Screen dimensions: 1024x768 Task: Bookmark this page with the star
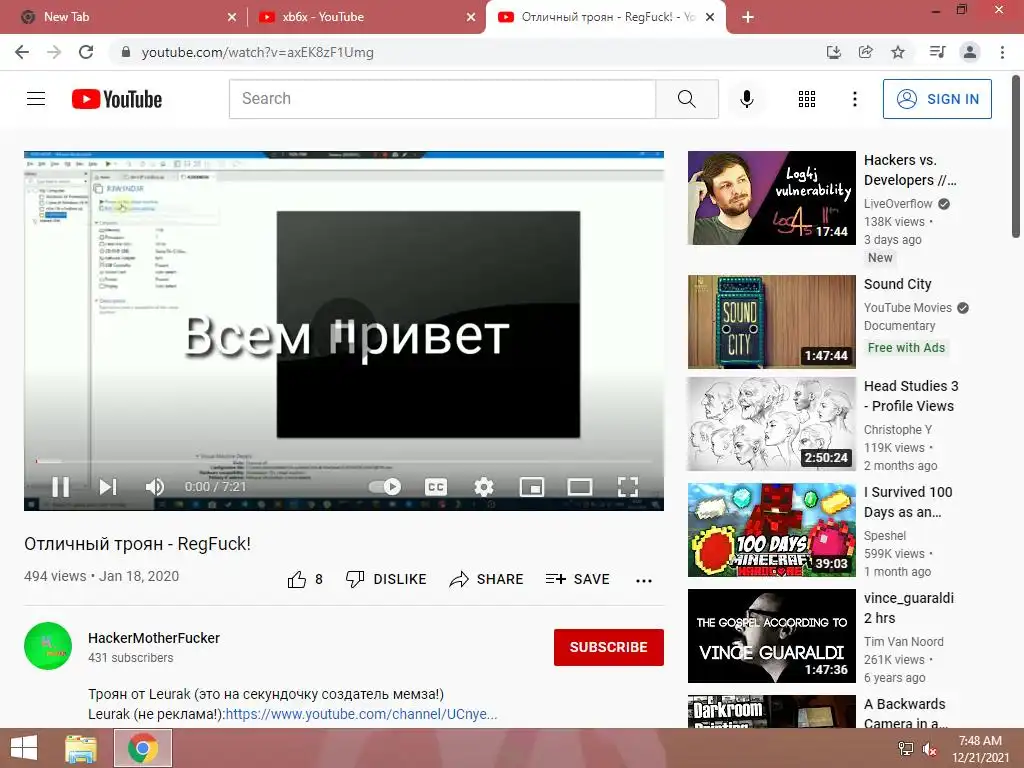pos(898,52)
